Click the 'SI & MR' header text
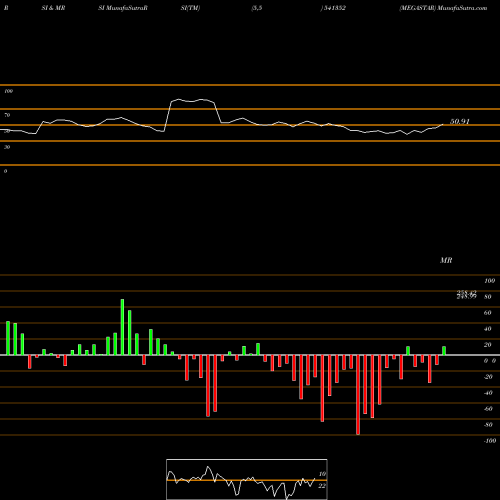 click(53, 8)
